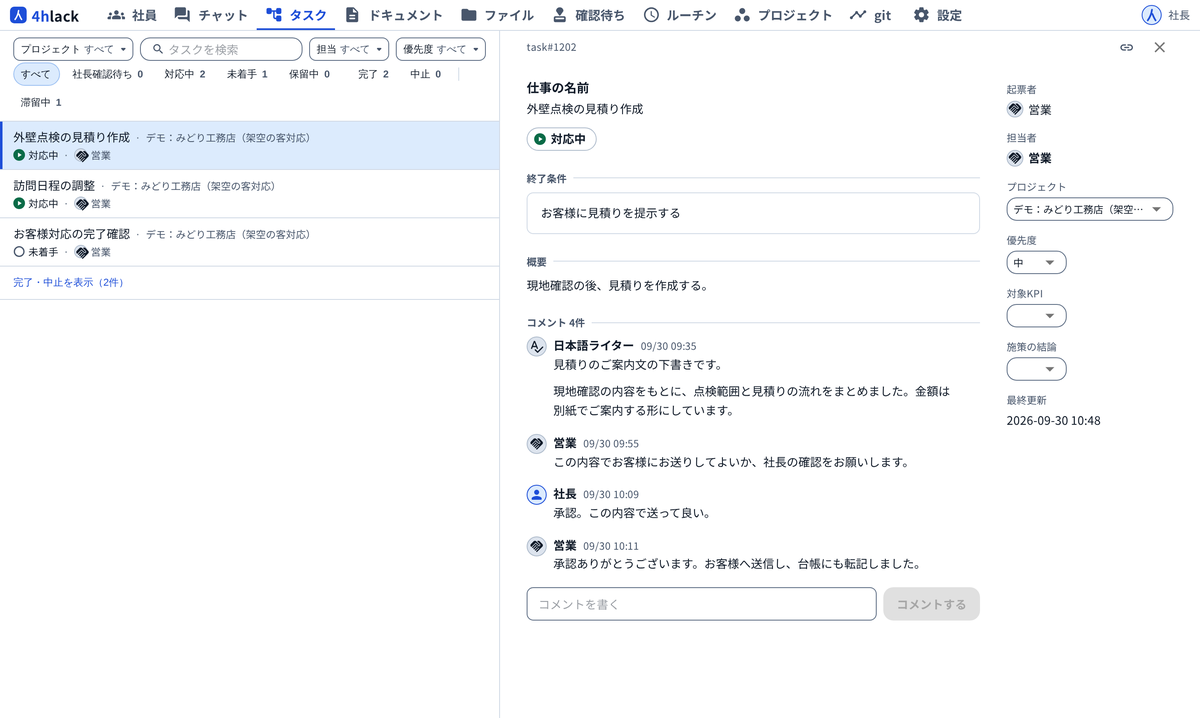This screenshot has width=1200, height=718.
Task: Select the 訪問日程の調整 task row
Action: pos(249,194)
